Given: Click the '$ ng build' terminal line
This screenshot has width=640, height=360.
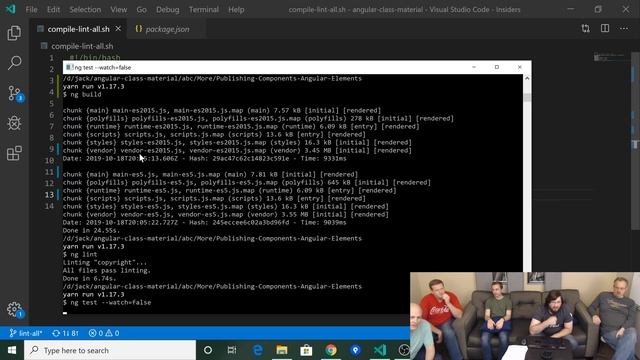Looking at the screenshot, I should tap(82, 94).
